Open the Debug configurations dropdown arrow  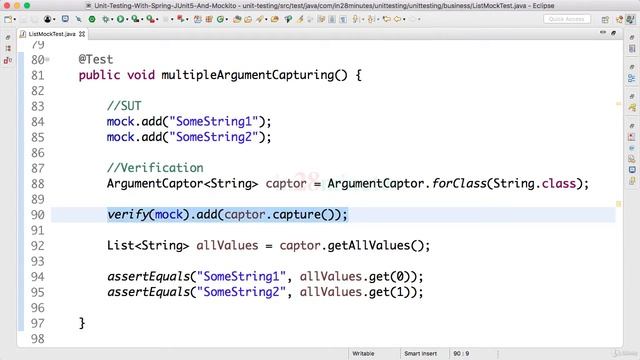coord(112,19)
